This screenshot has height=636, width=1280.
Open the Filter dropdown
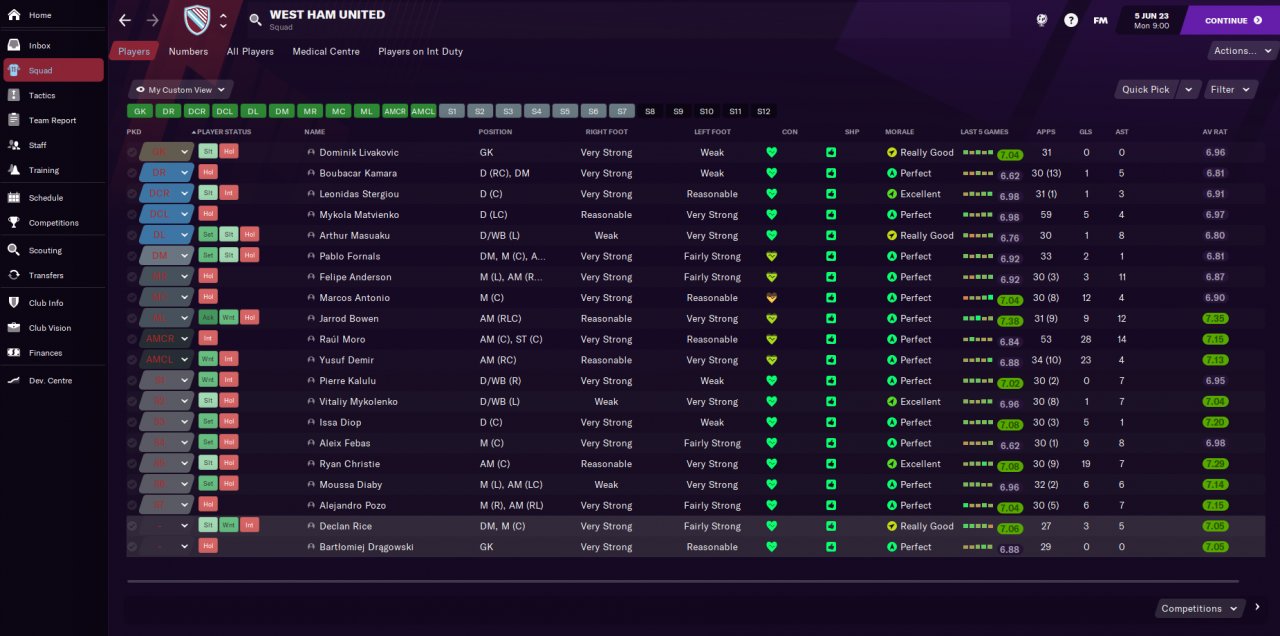(1230, 90)
